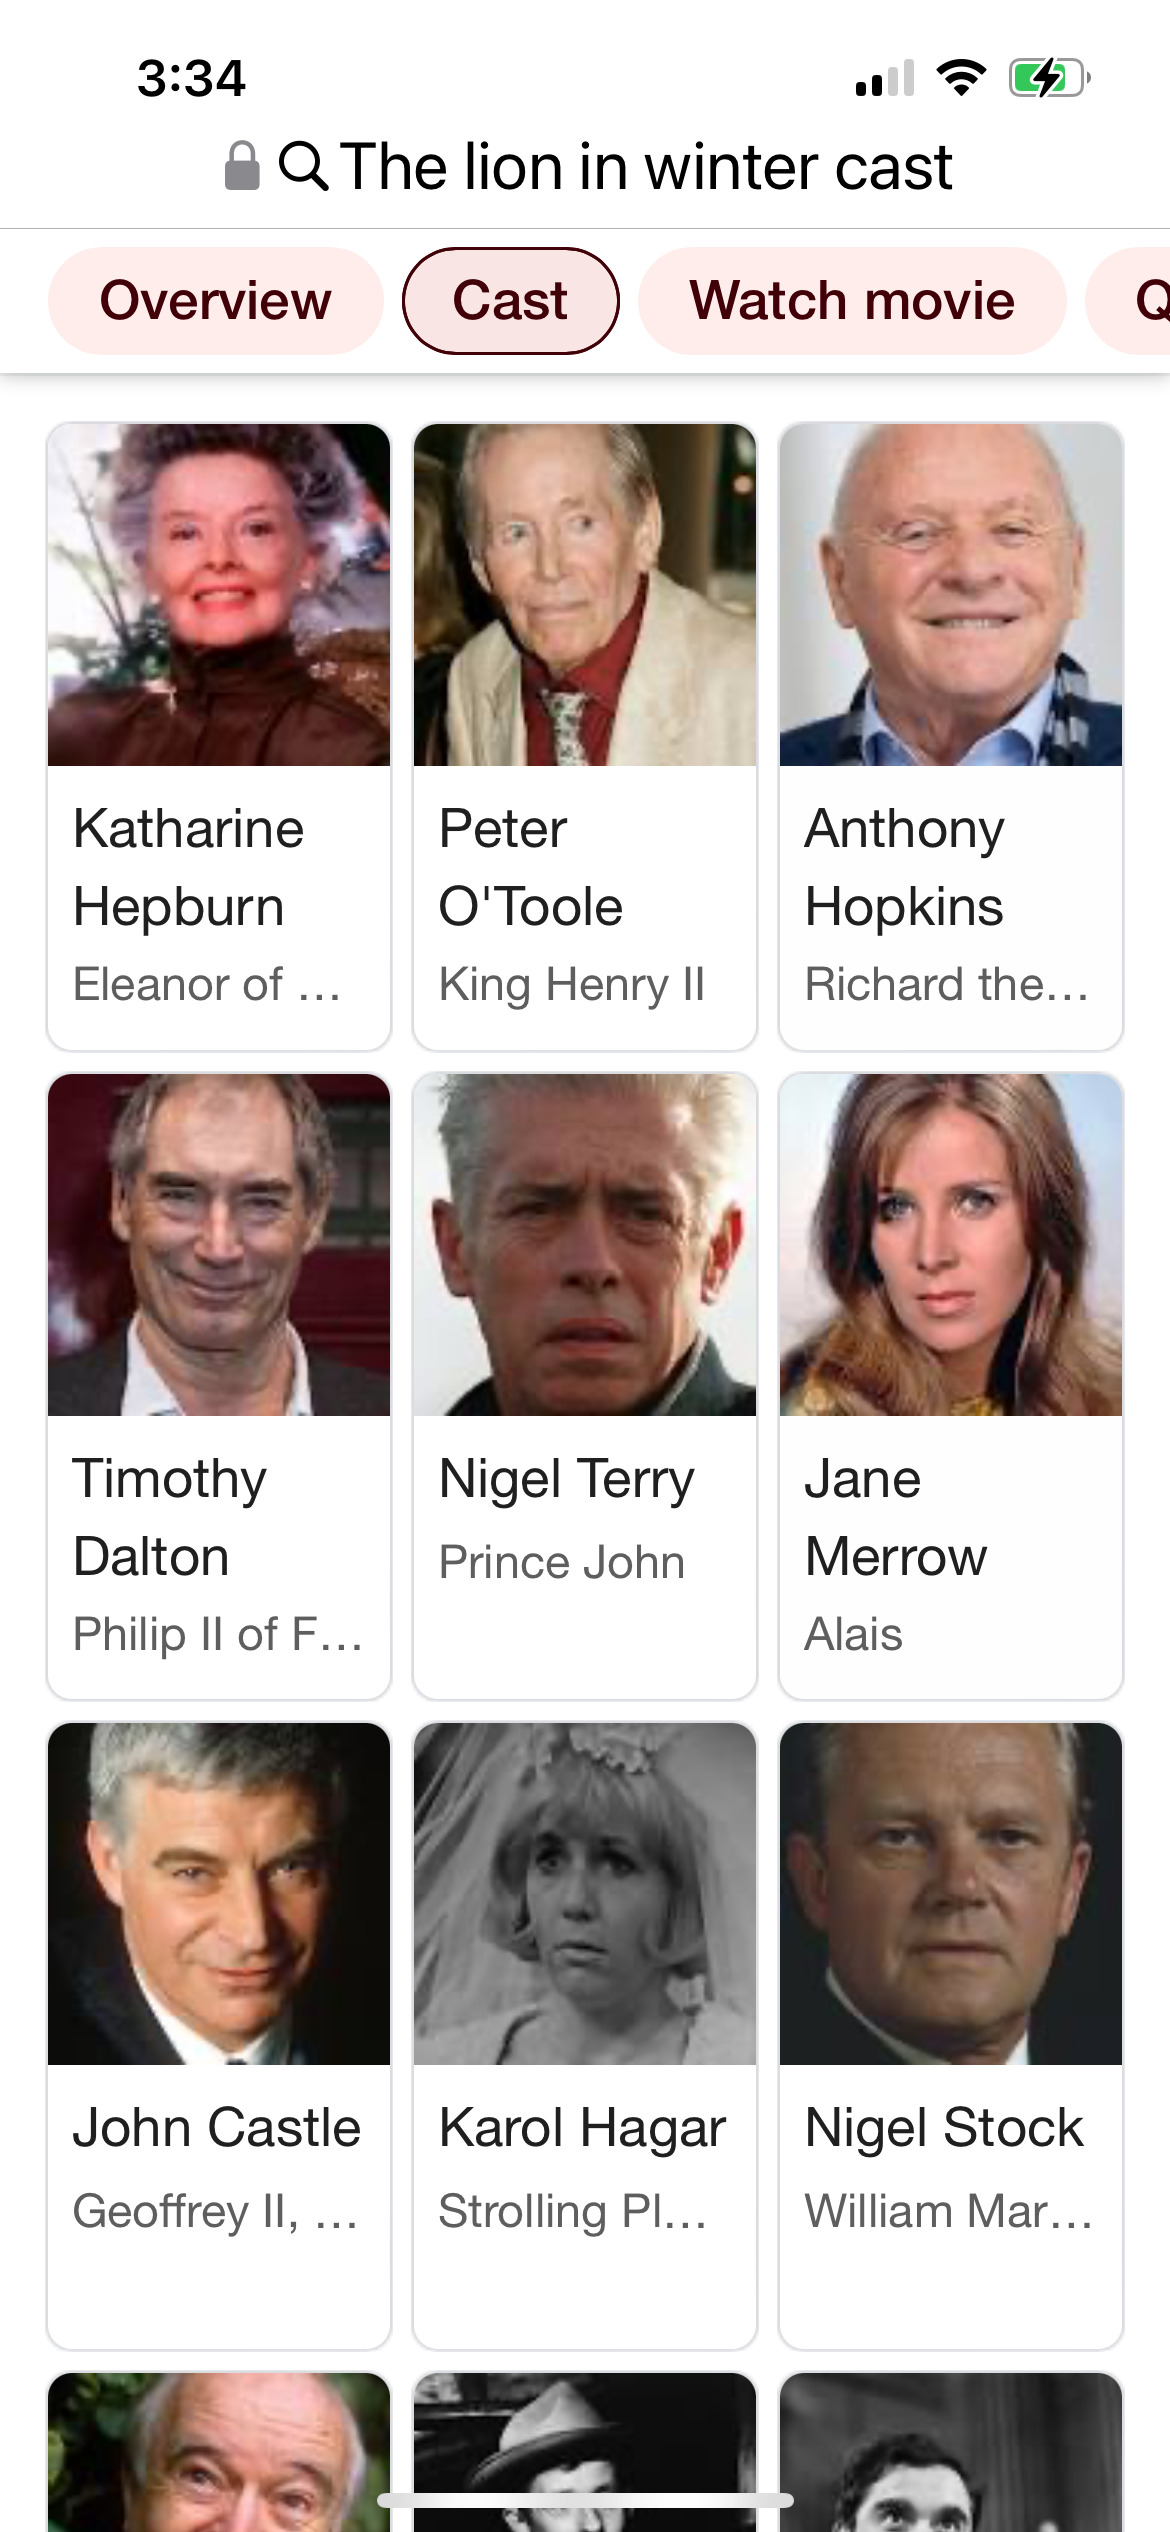Select the Nigel Terry name link

click(x=566, y=1479)
